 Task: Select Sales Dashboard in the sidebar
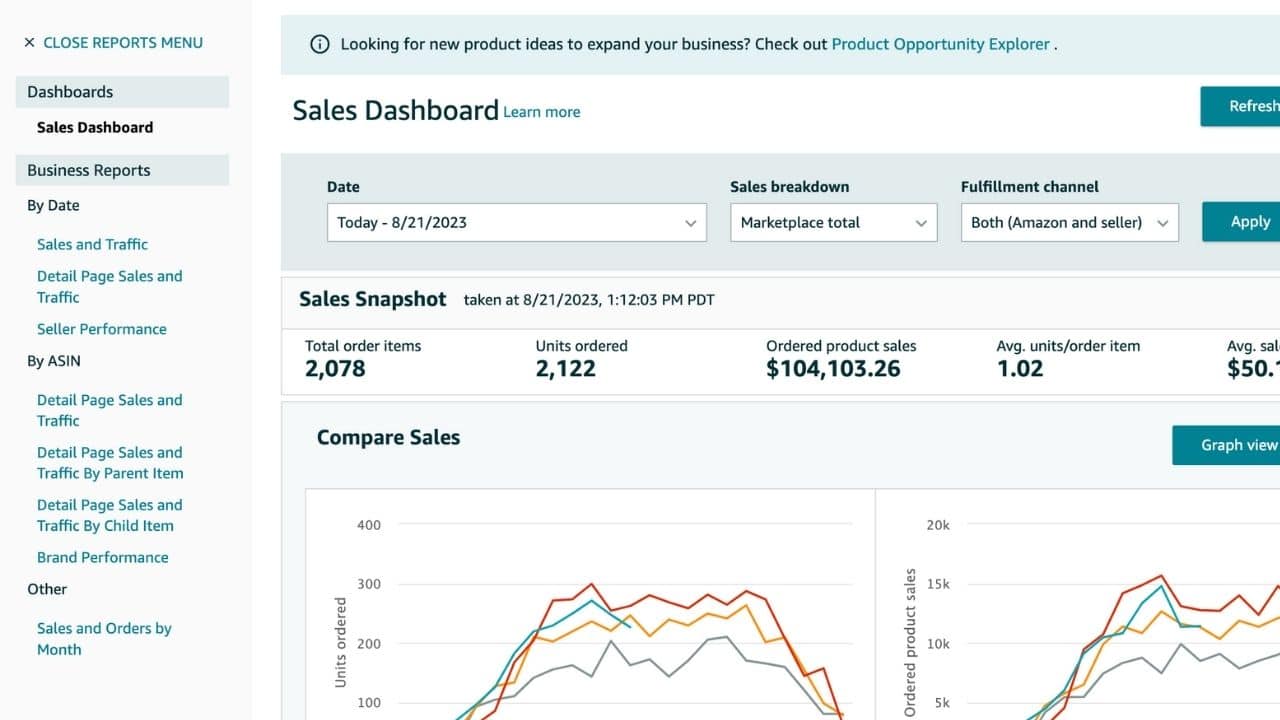[x=95, y=127]
